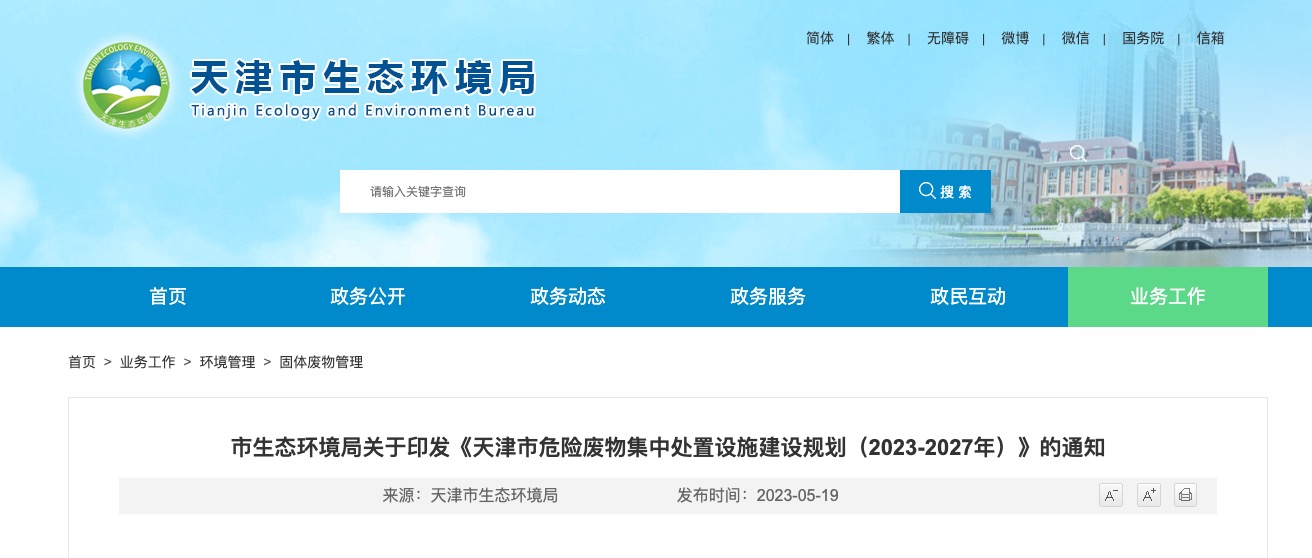The width and height of the screenshot is (1312, 558).
Task: Select the highlighted 业务工作 tab
Action: tap(1168, 297)
